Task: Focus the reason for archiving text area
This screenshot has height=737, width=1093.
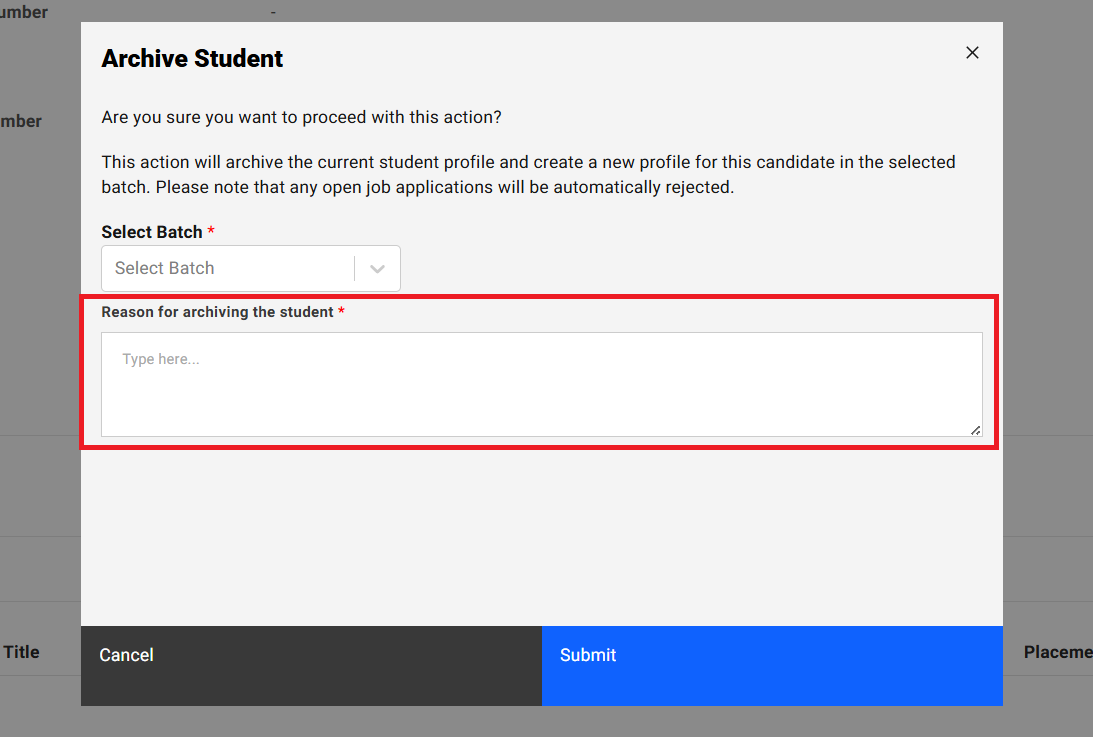Action: click(x=541, y=384)
